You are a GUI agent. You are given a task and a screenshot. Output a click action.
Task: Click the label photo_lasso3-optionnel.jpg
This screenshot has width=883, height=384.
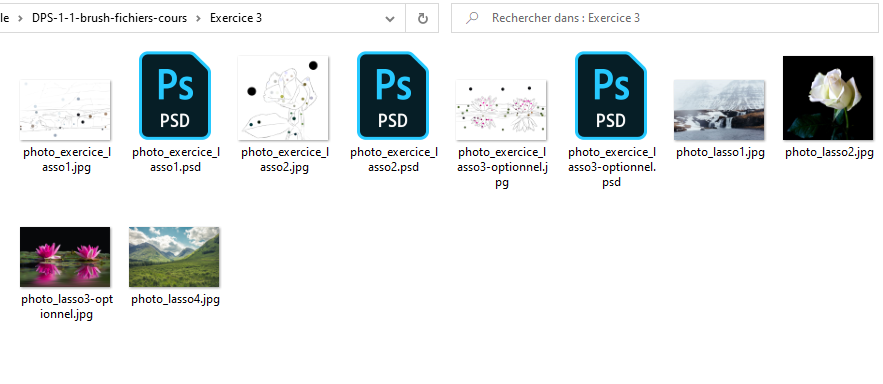(67, 307)
